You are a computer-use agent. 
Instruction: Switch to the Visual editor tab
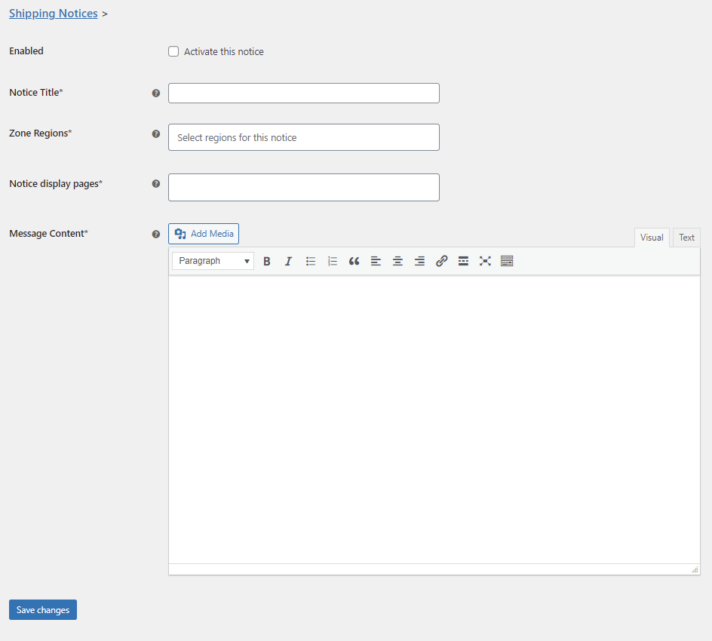click(652, 237)
